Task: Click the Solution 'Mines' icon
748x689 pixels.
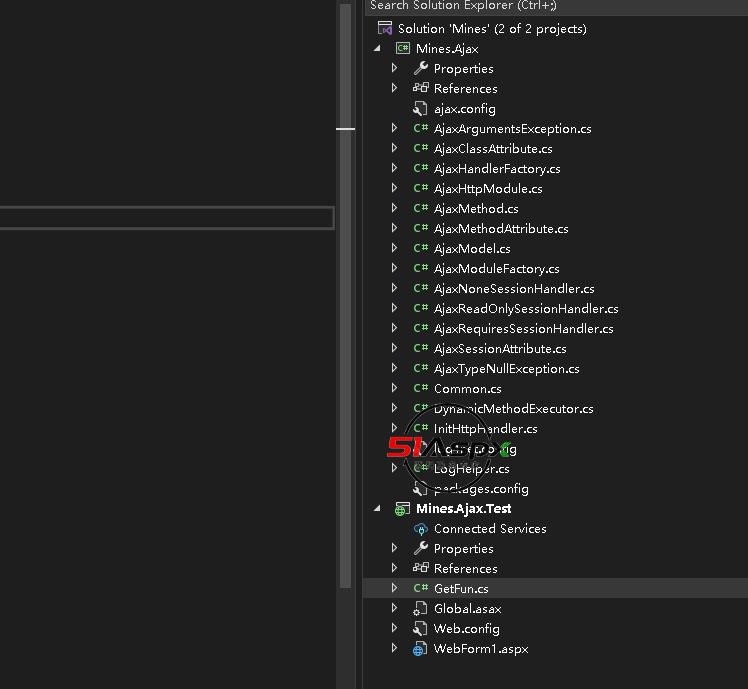Action: [x=385, y=29]
